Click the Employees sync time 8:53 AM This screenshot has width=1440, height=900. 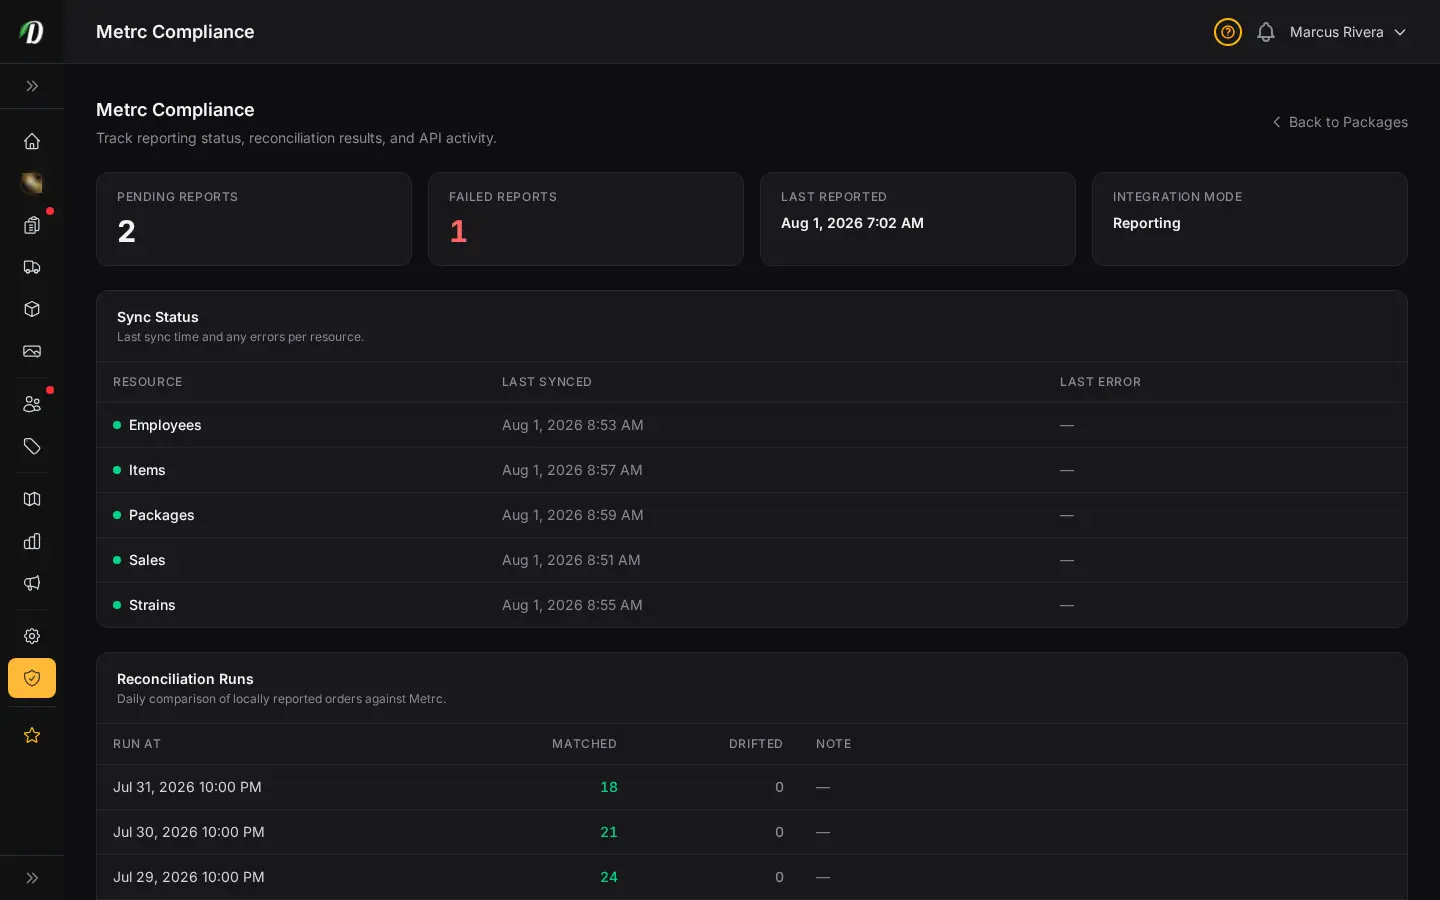[573, 425]
